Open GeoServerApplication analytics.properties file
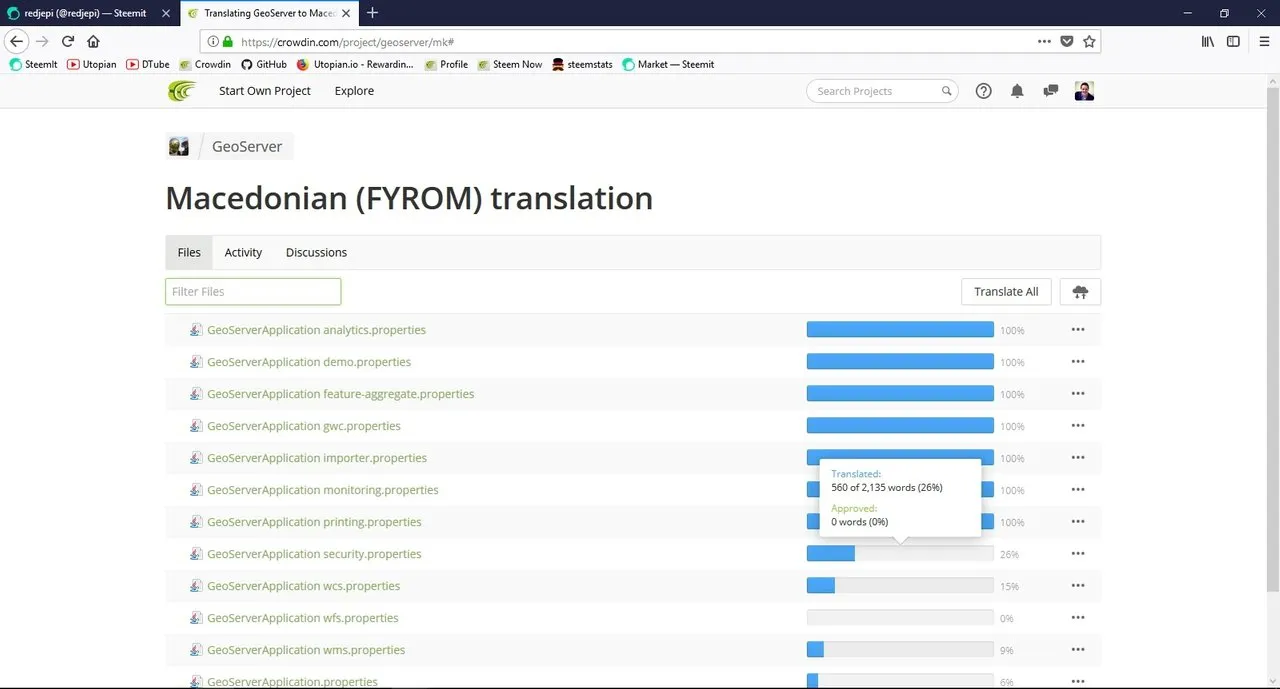Viewport: 1280px width, 689px height. (x=316, y=330)
